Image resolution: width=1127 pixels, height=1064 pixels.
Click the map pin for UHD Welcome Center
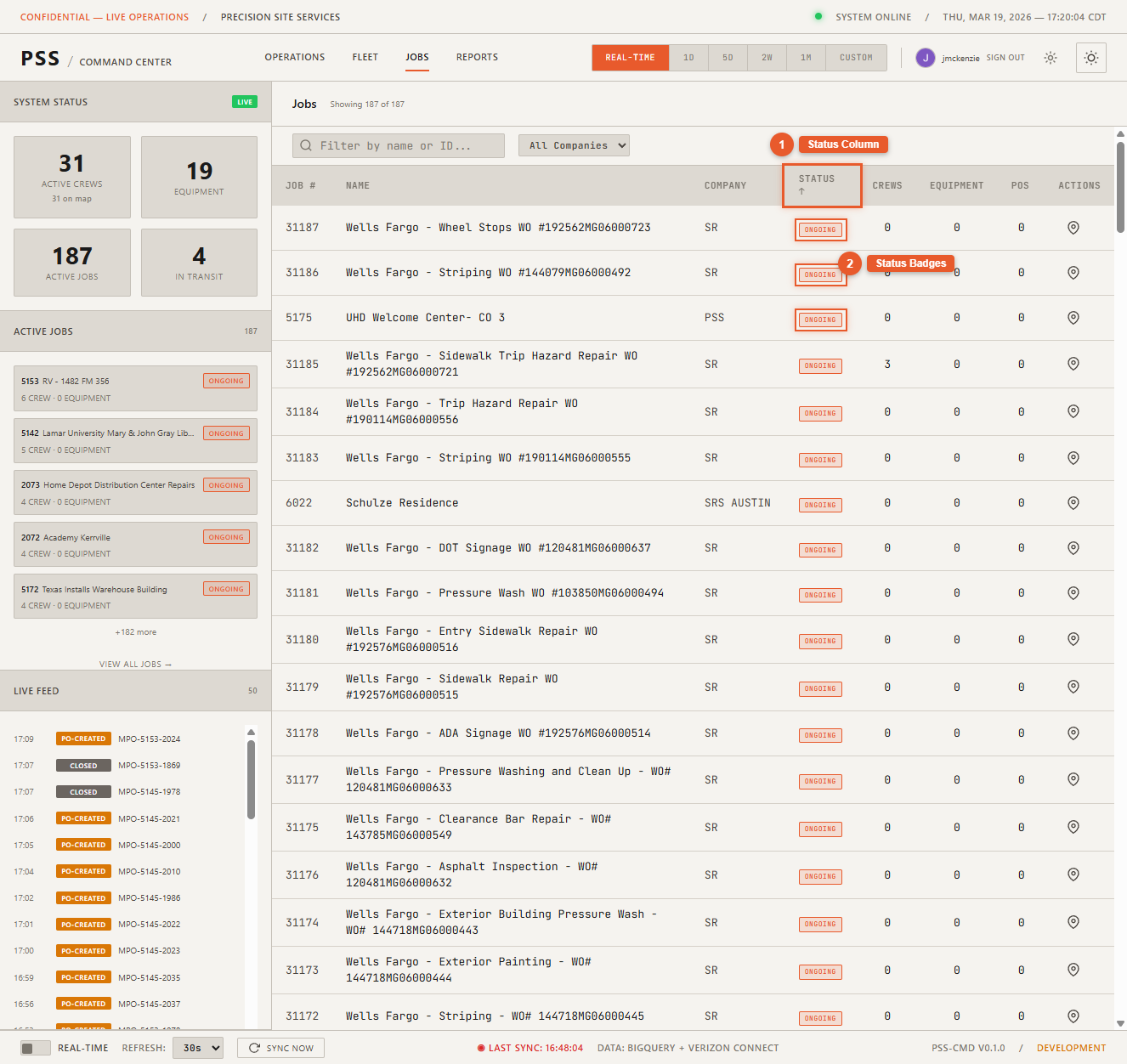pos(1073,318)
